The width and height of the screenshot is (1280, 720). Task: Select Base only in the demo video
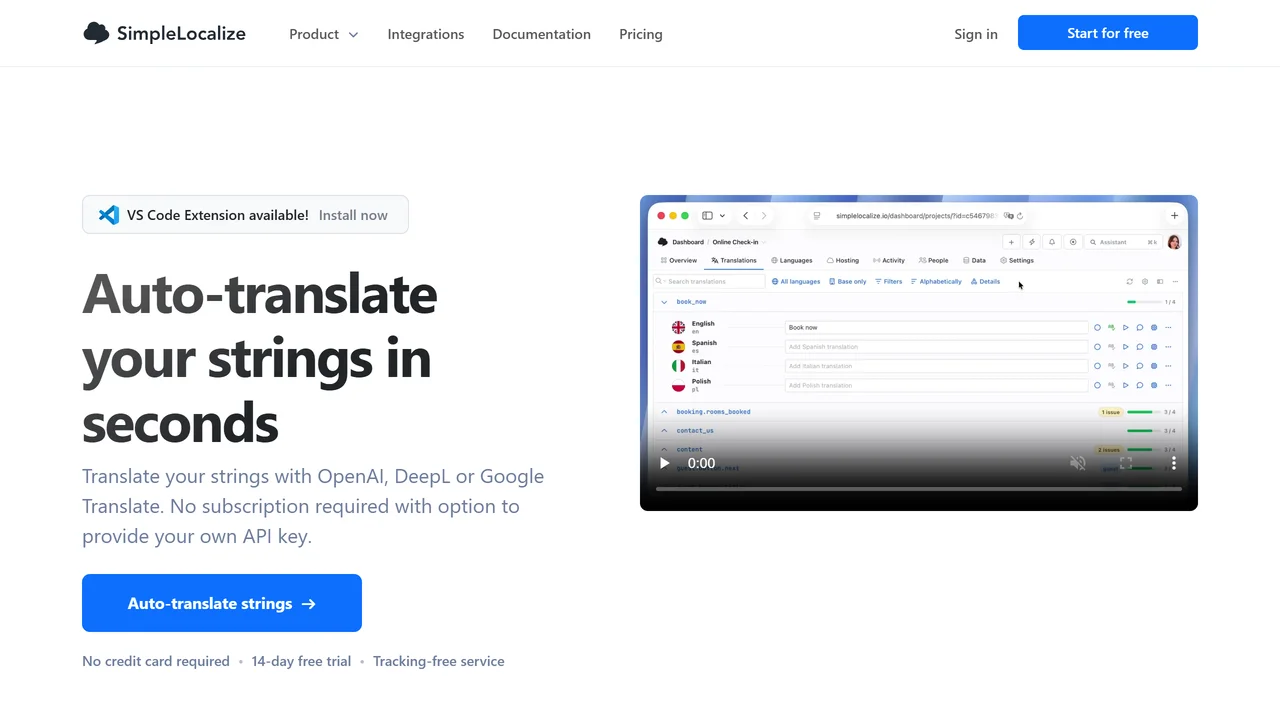[848, 281]
